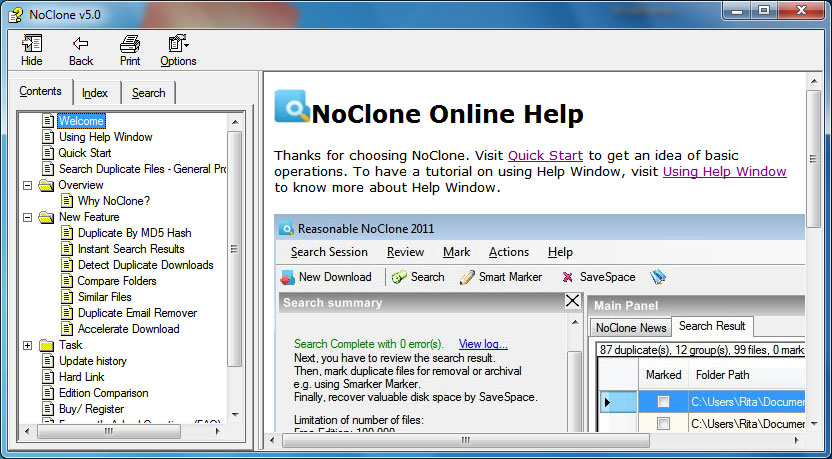Collapse the Overview folder
Screen dimensions: 832x459
pos(28,186)
